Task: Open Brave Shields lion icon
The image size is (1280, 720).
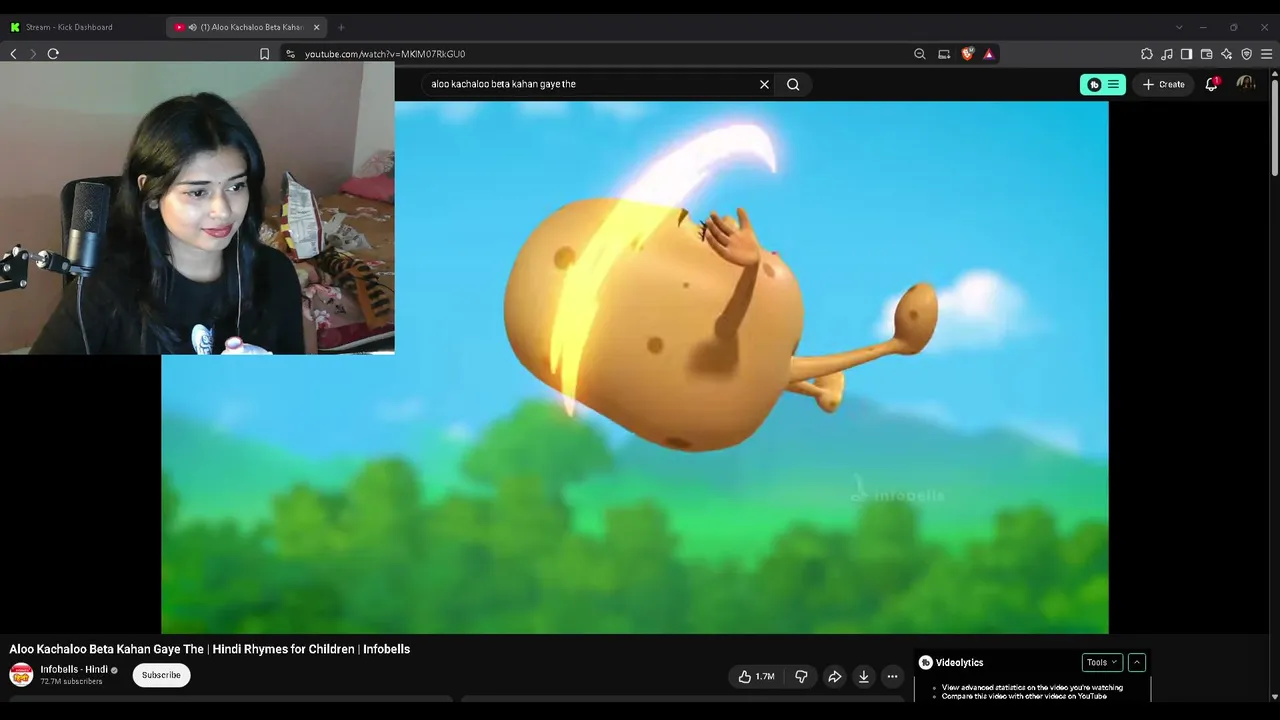Action: point(967,54)
